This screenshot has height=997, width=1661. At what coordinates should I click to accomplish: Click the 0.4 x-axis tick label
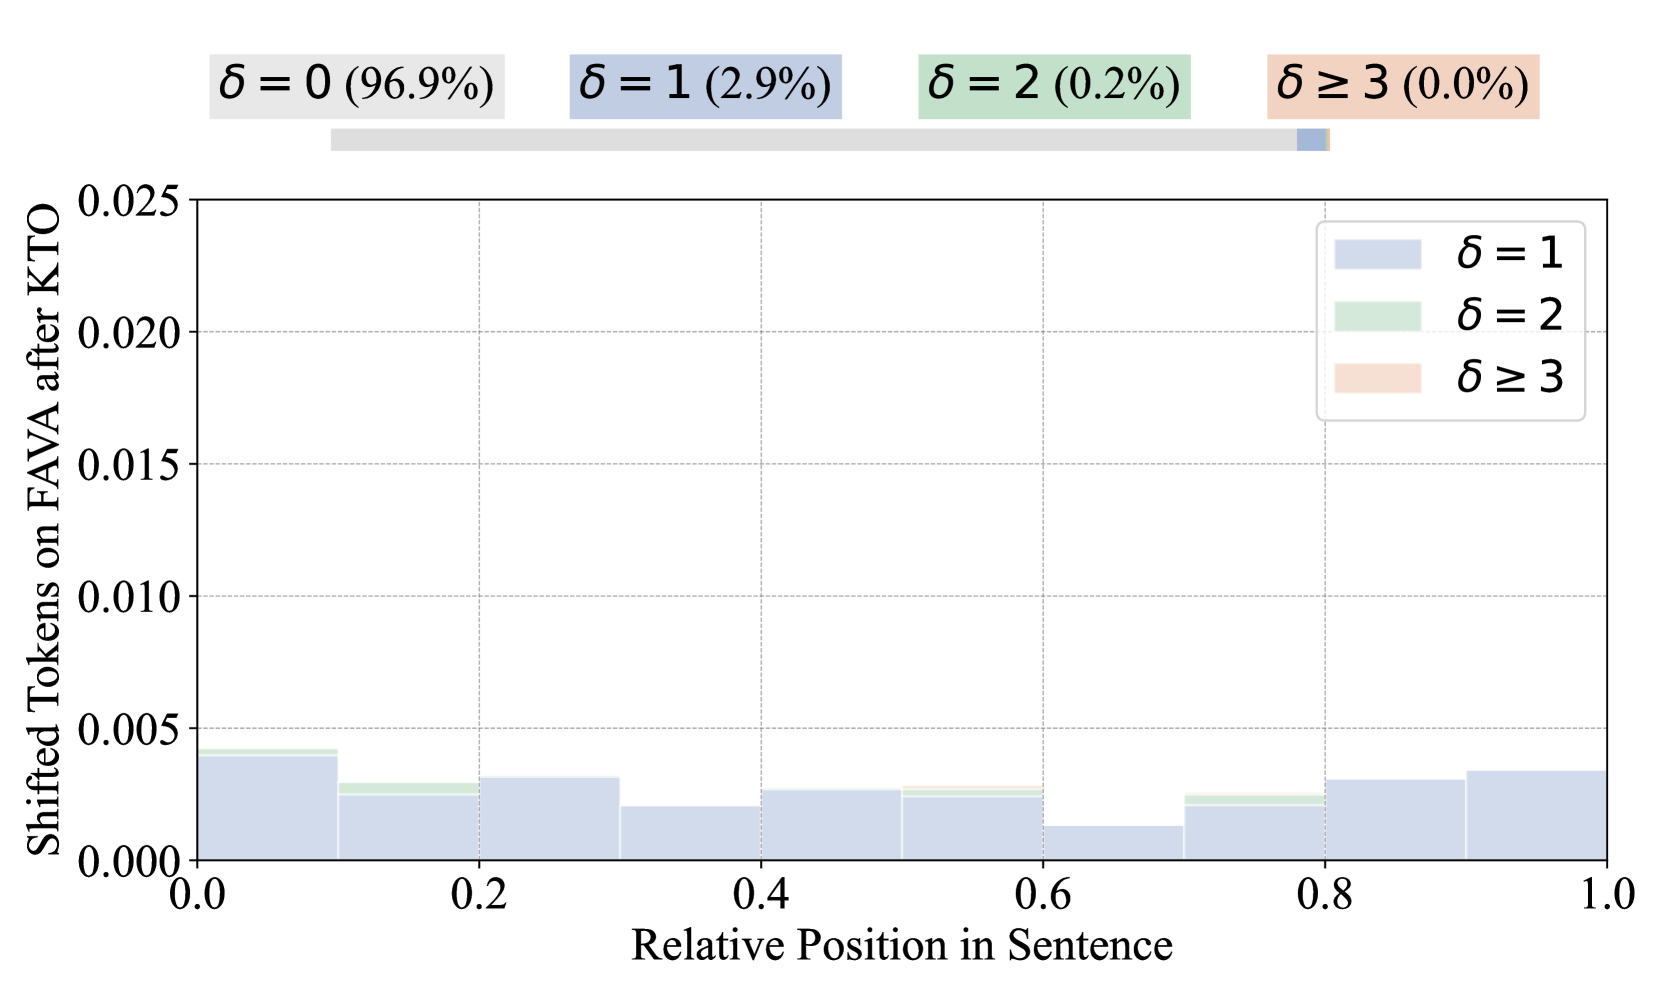click(760, 895)
